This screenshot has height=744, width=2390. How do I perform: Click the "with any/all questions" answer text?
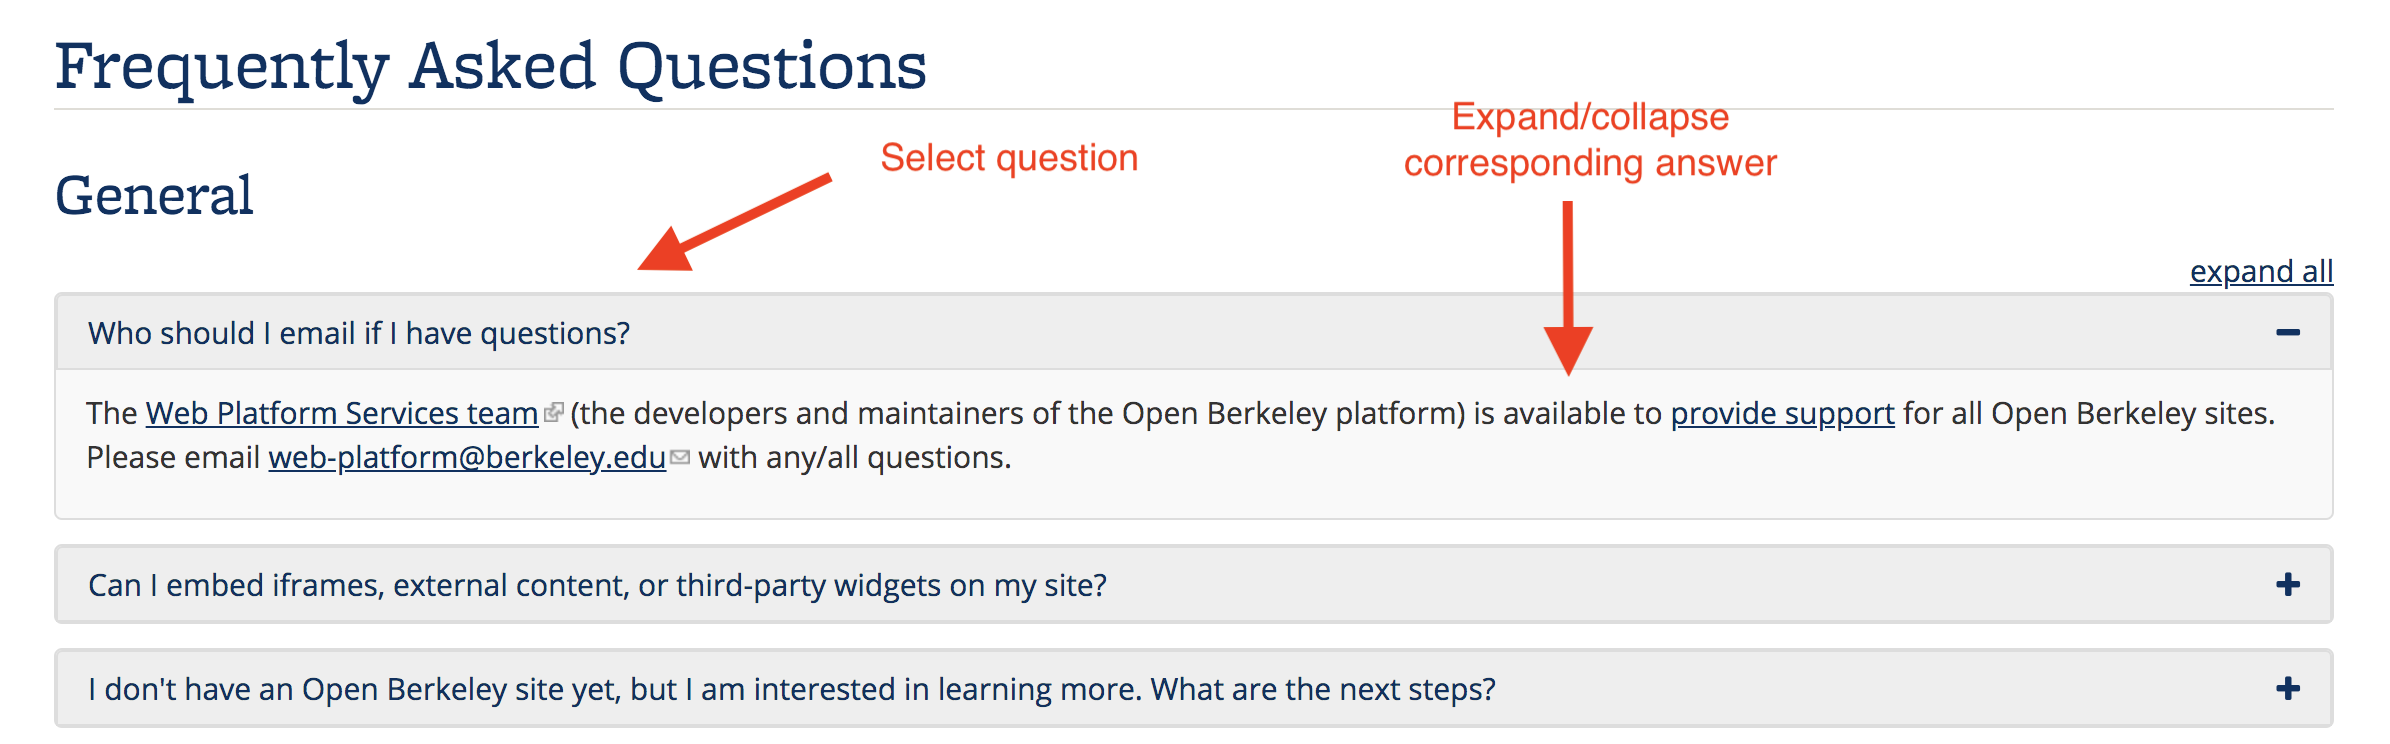tap(855, 457)
